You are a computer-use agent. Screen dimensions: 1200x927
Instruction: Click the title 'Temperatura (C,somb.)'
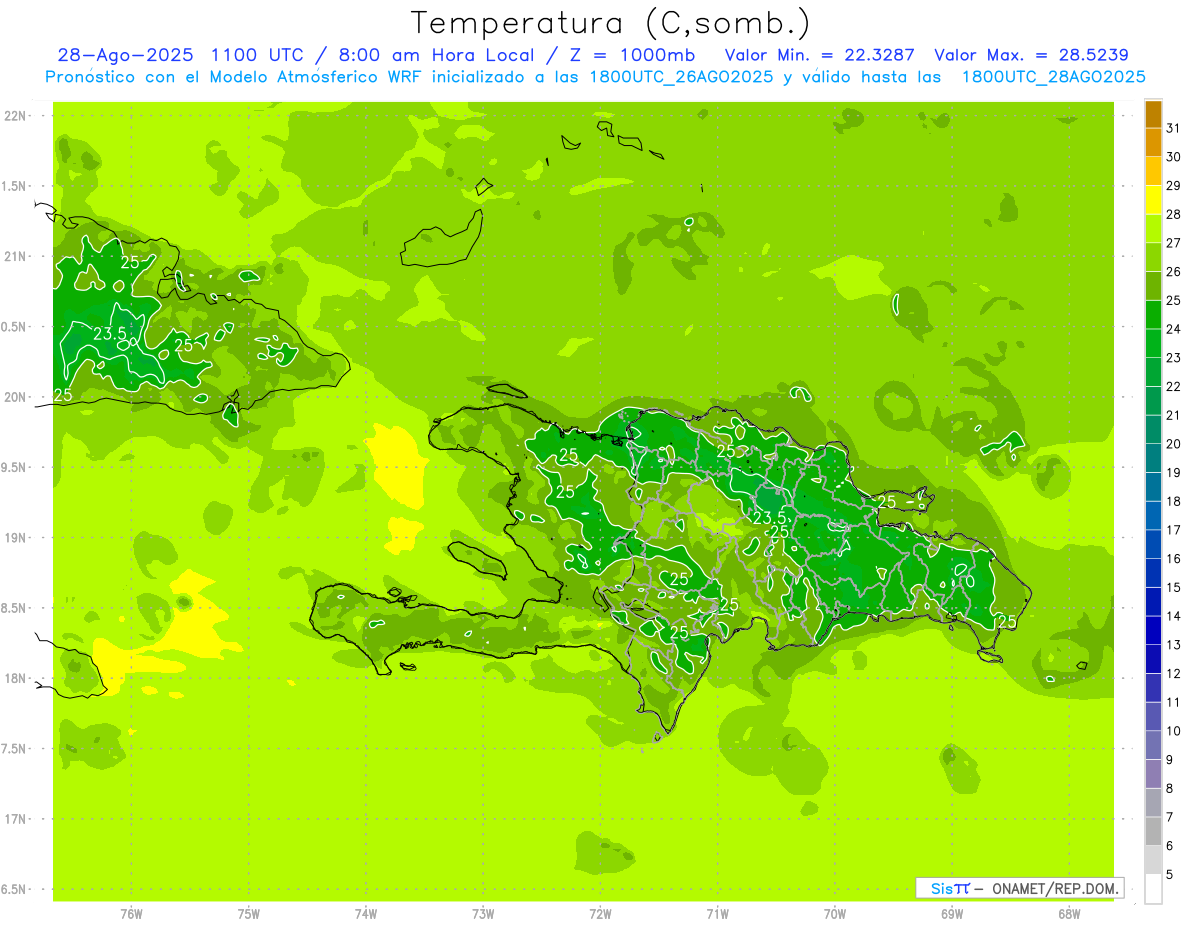[610, 23]
